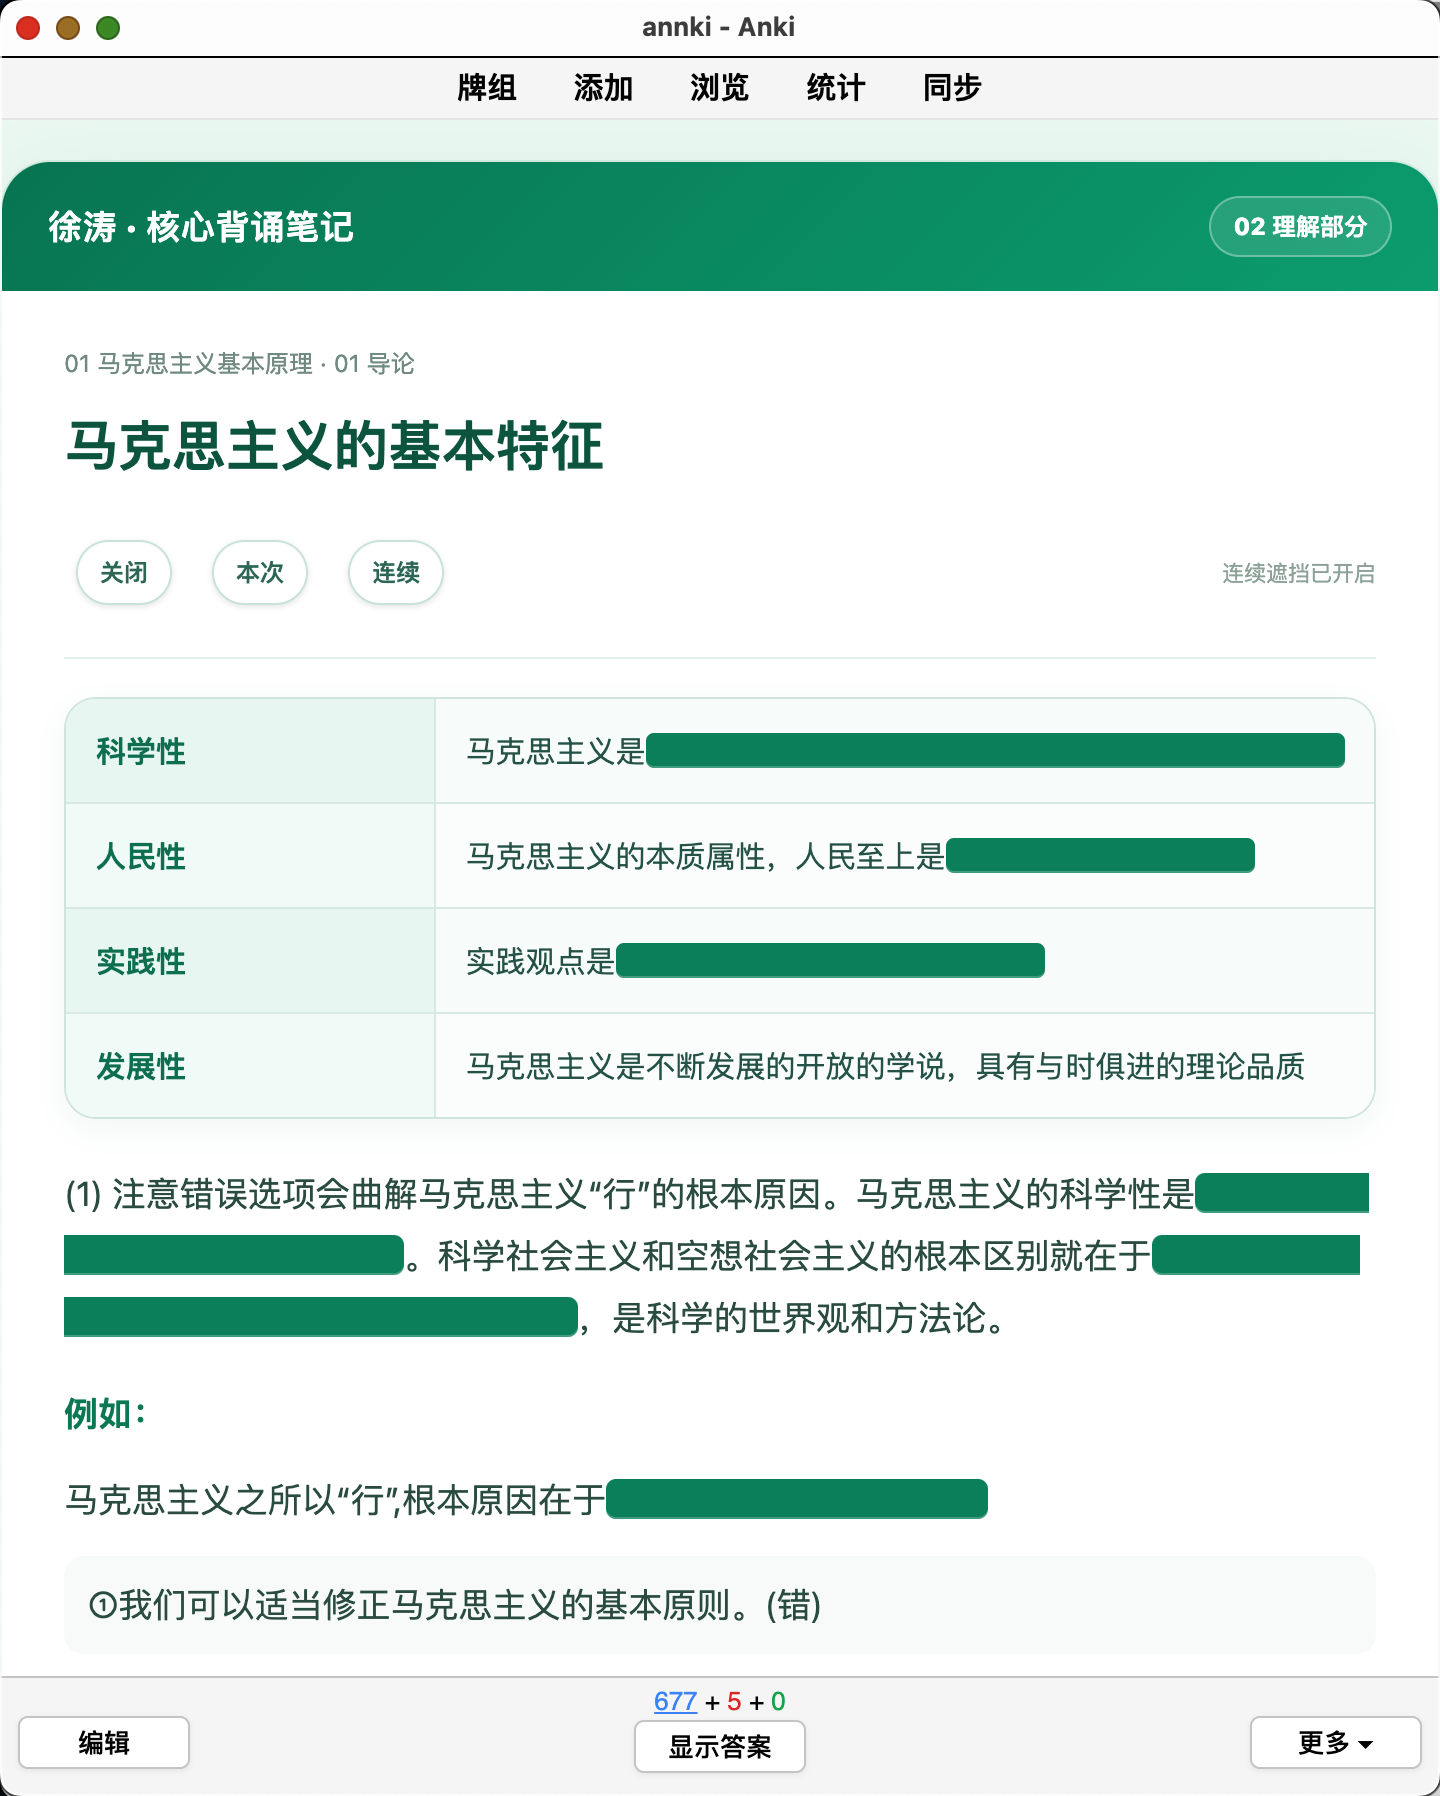Reveal the mask before 是科学的世界观和方法论
This screenshot has width=1440, height=1796.
[x=321, y=1317]
